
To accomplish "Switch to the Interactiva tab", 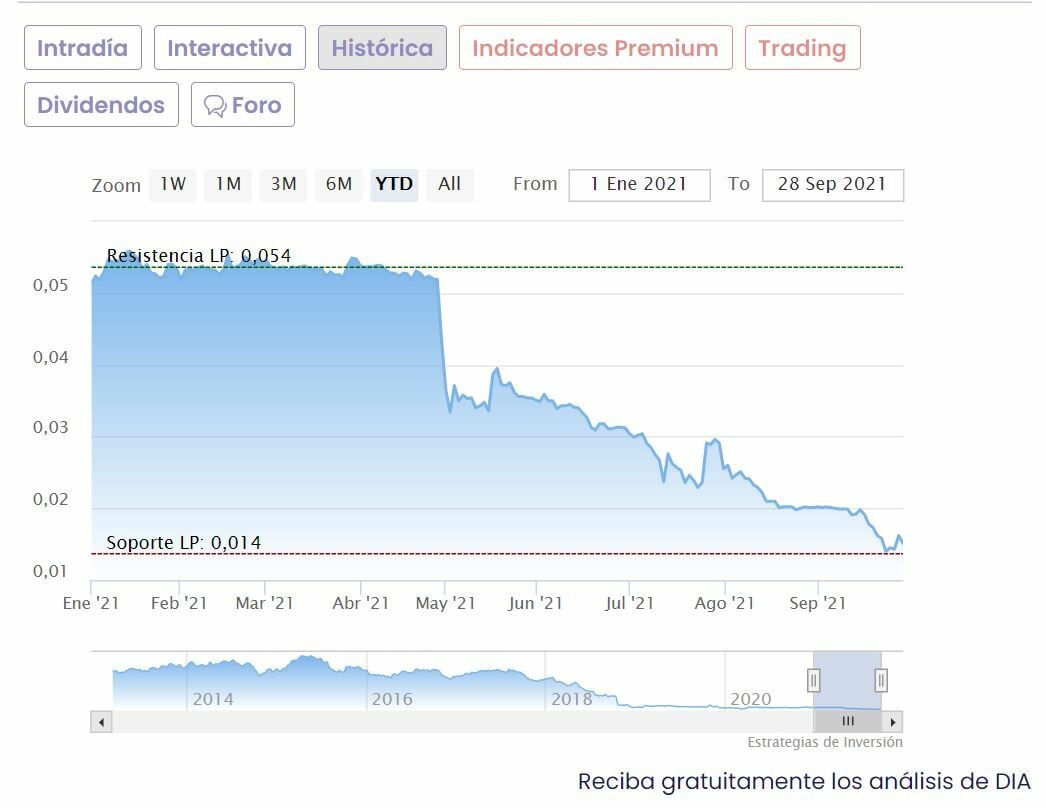I will 230,48.
